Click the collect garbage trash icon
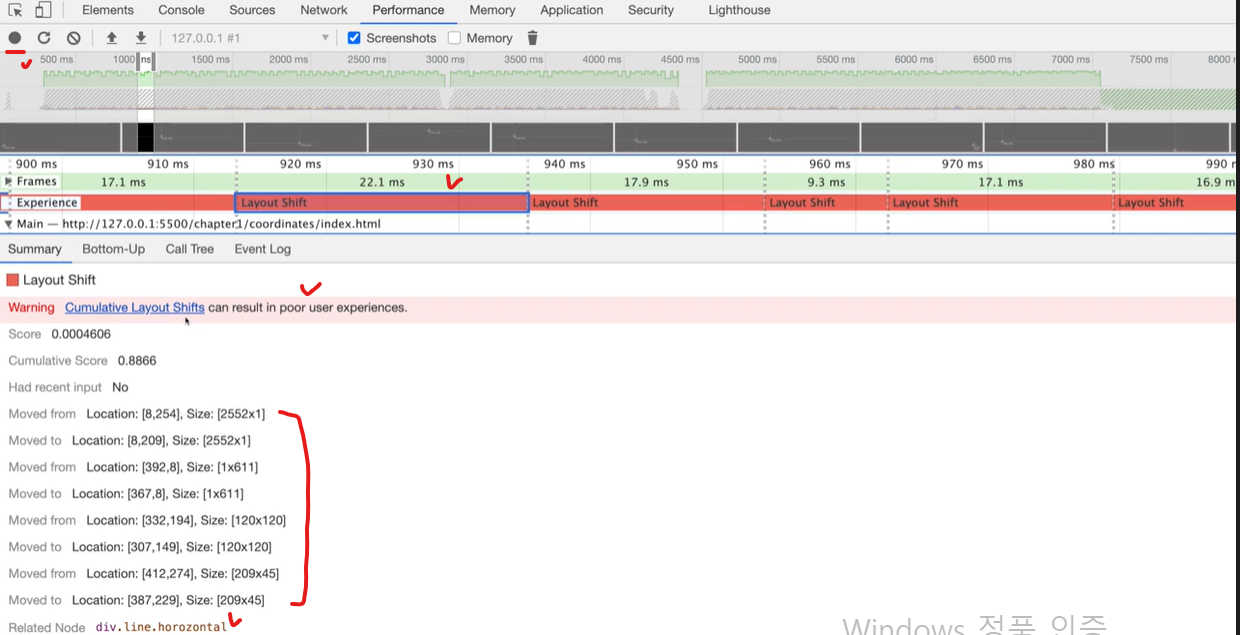The height and width of the screenshot is (635, 1240). coord(532,38)
